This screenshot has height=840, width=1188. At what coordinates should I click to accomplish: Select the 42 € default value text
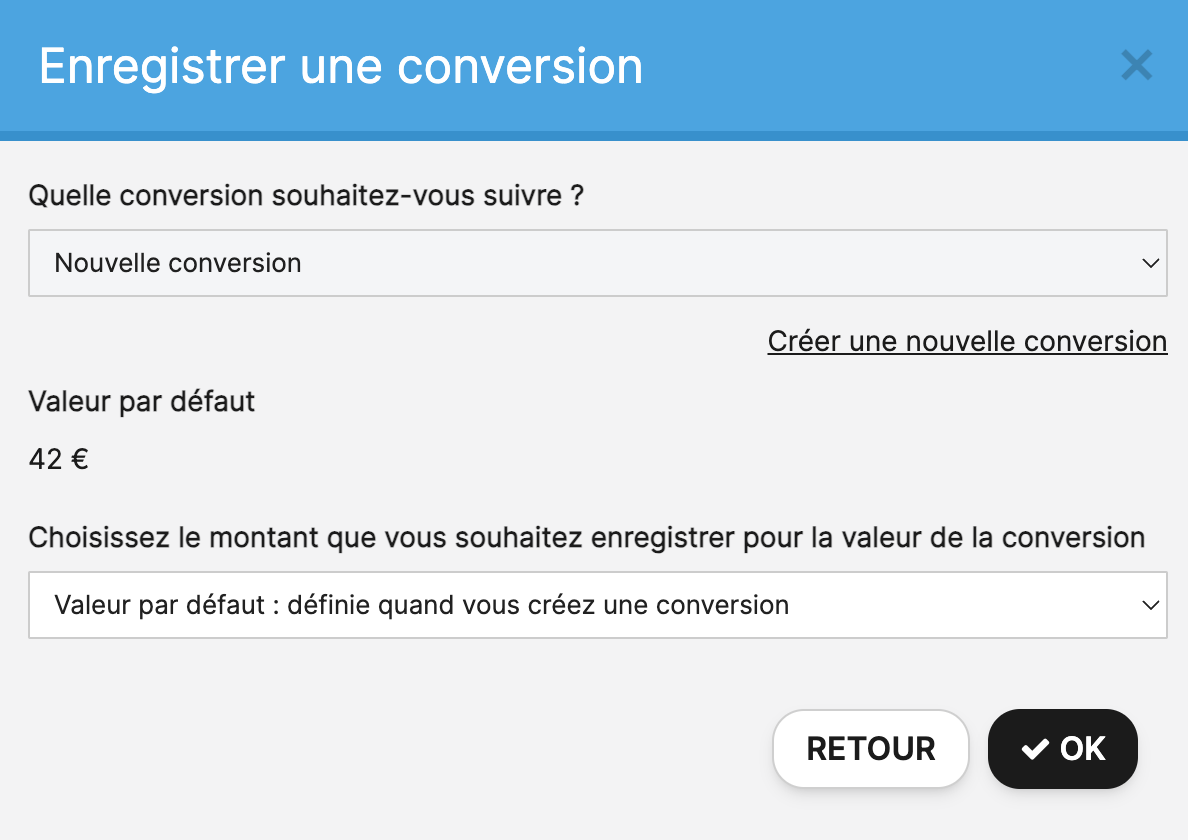coord(59,459)
